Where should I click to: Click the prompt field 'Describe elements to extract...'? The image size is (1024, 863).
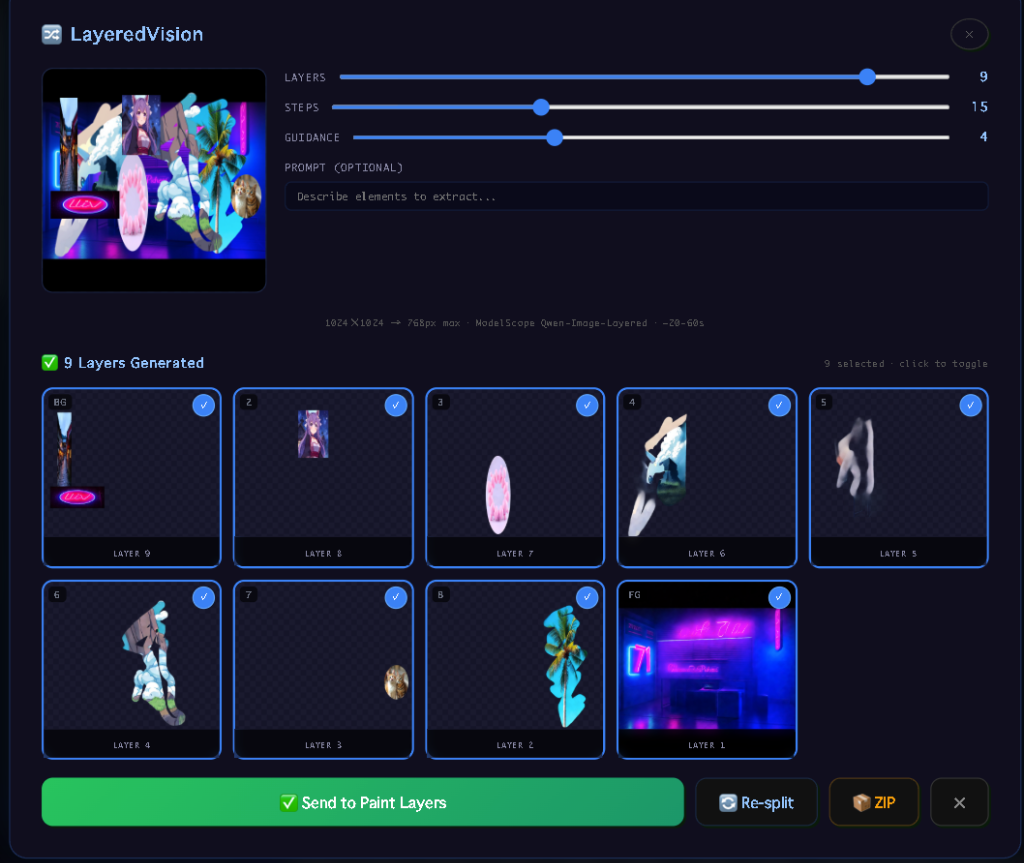click(x=636, y=196)
